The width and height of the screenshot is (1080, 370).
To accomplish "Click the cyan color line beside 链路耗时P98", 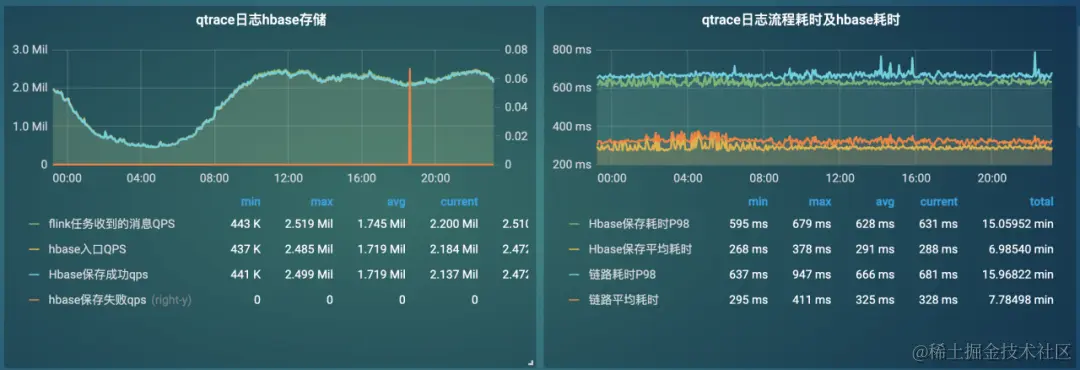I will point(574,274).
